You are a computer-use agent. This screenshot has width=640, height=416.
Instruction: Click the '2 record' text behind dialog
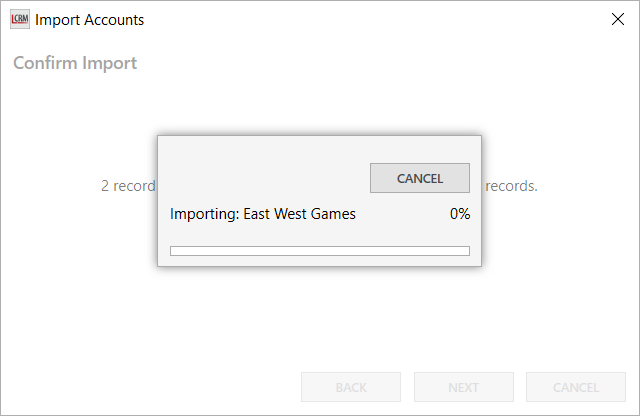click(128, 186)
